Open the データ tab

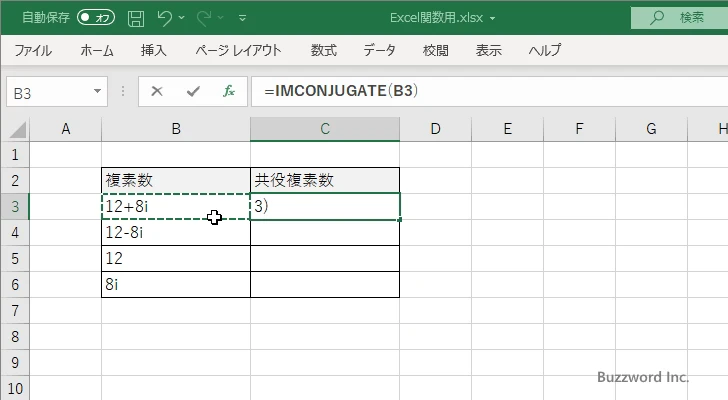coord(379,50)
